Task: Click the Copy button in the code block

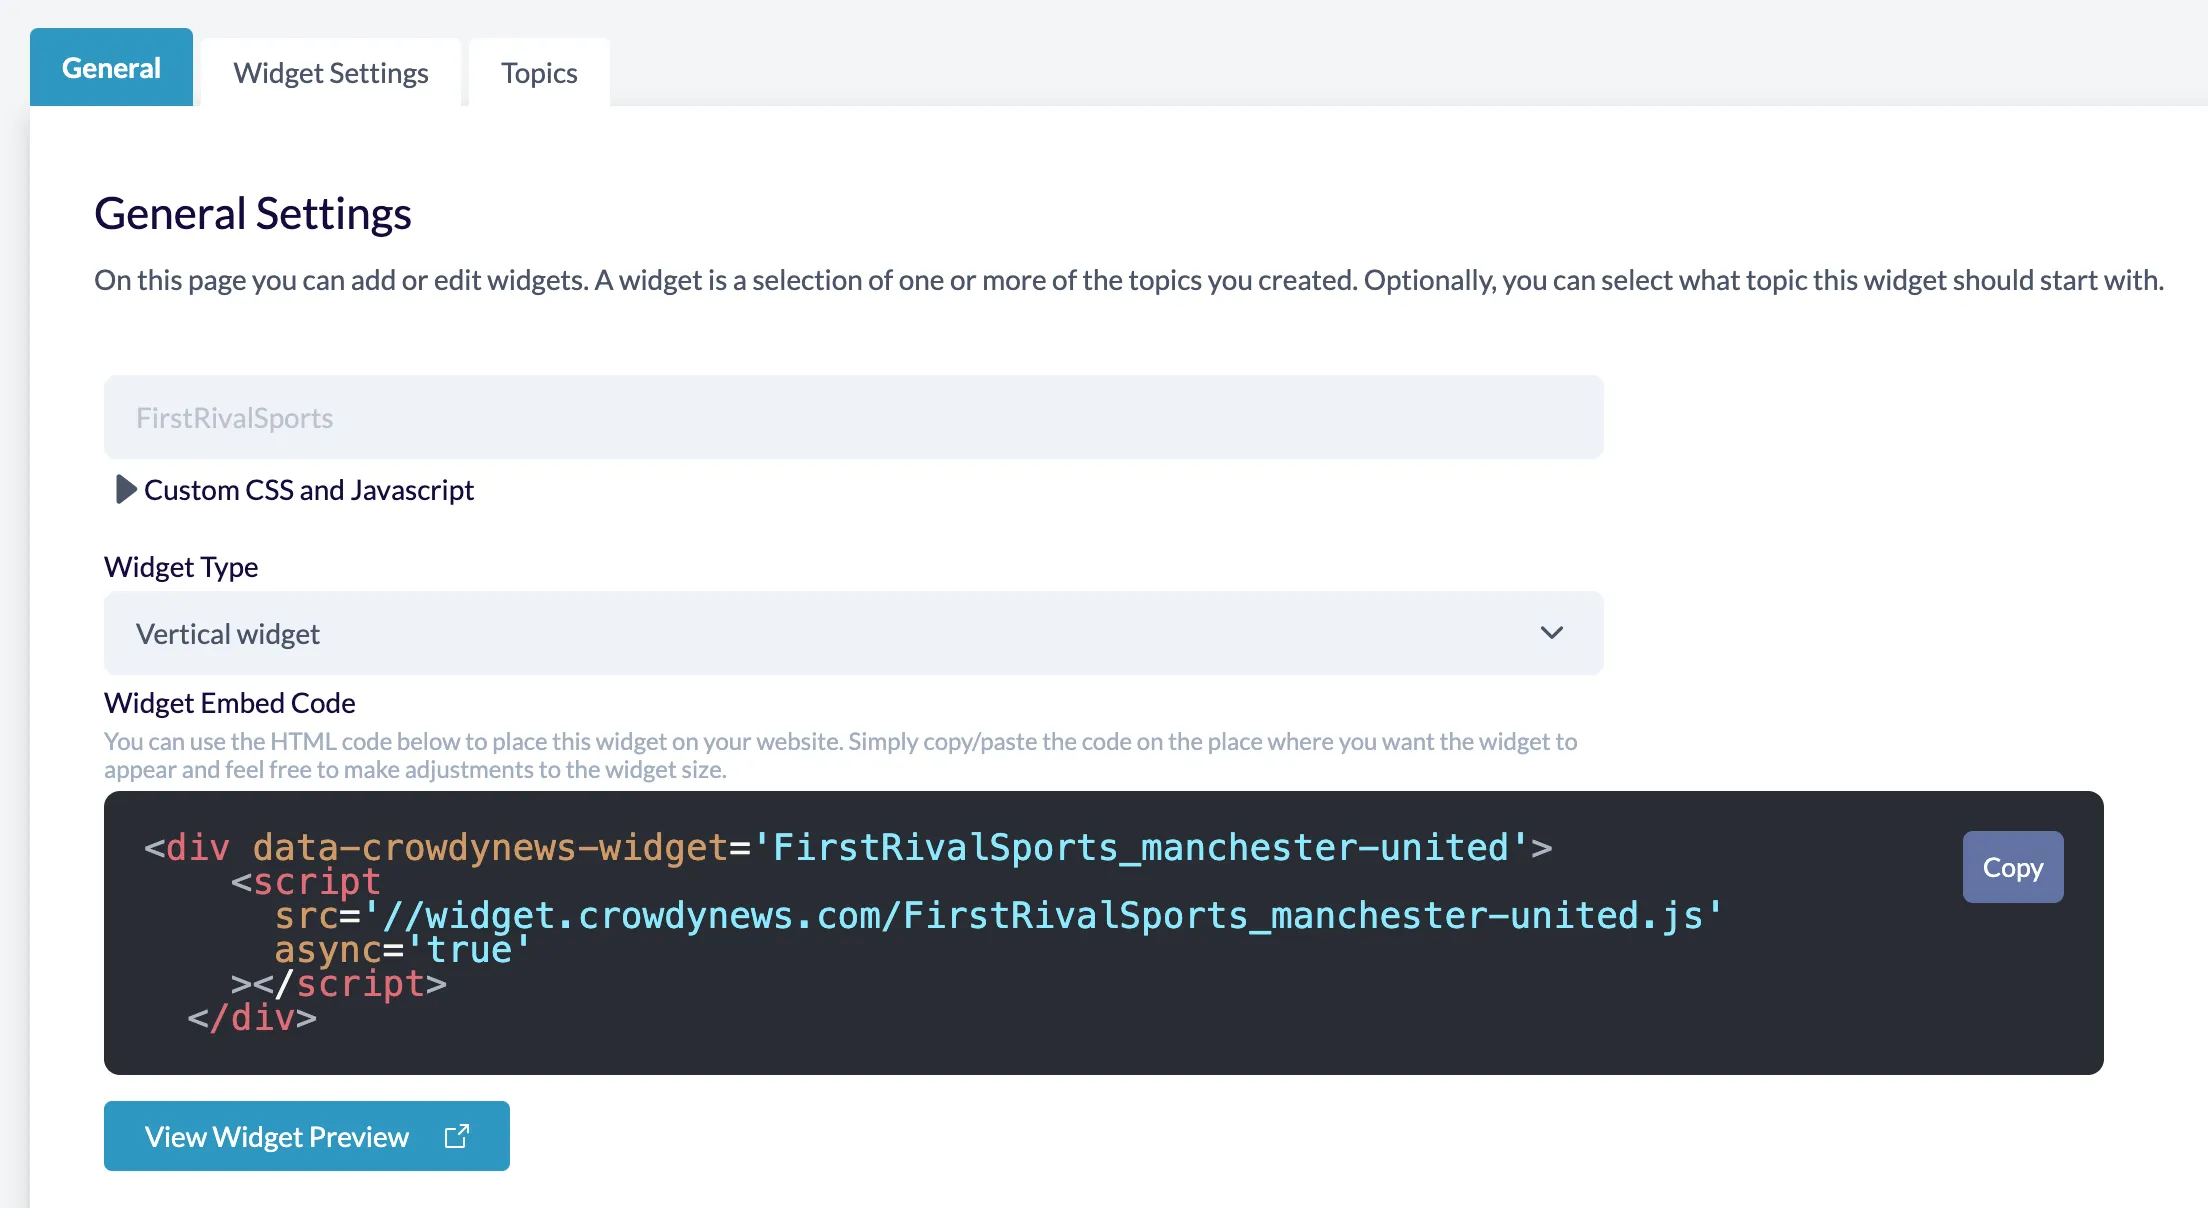Action: coord(2012,867)
